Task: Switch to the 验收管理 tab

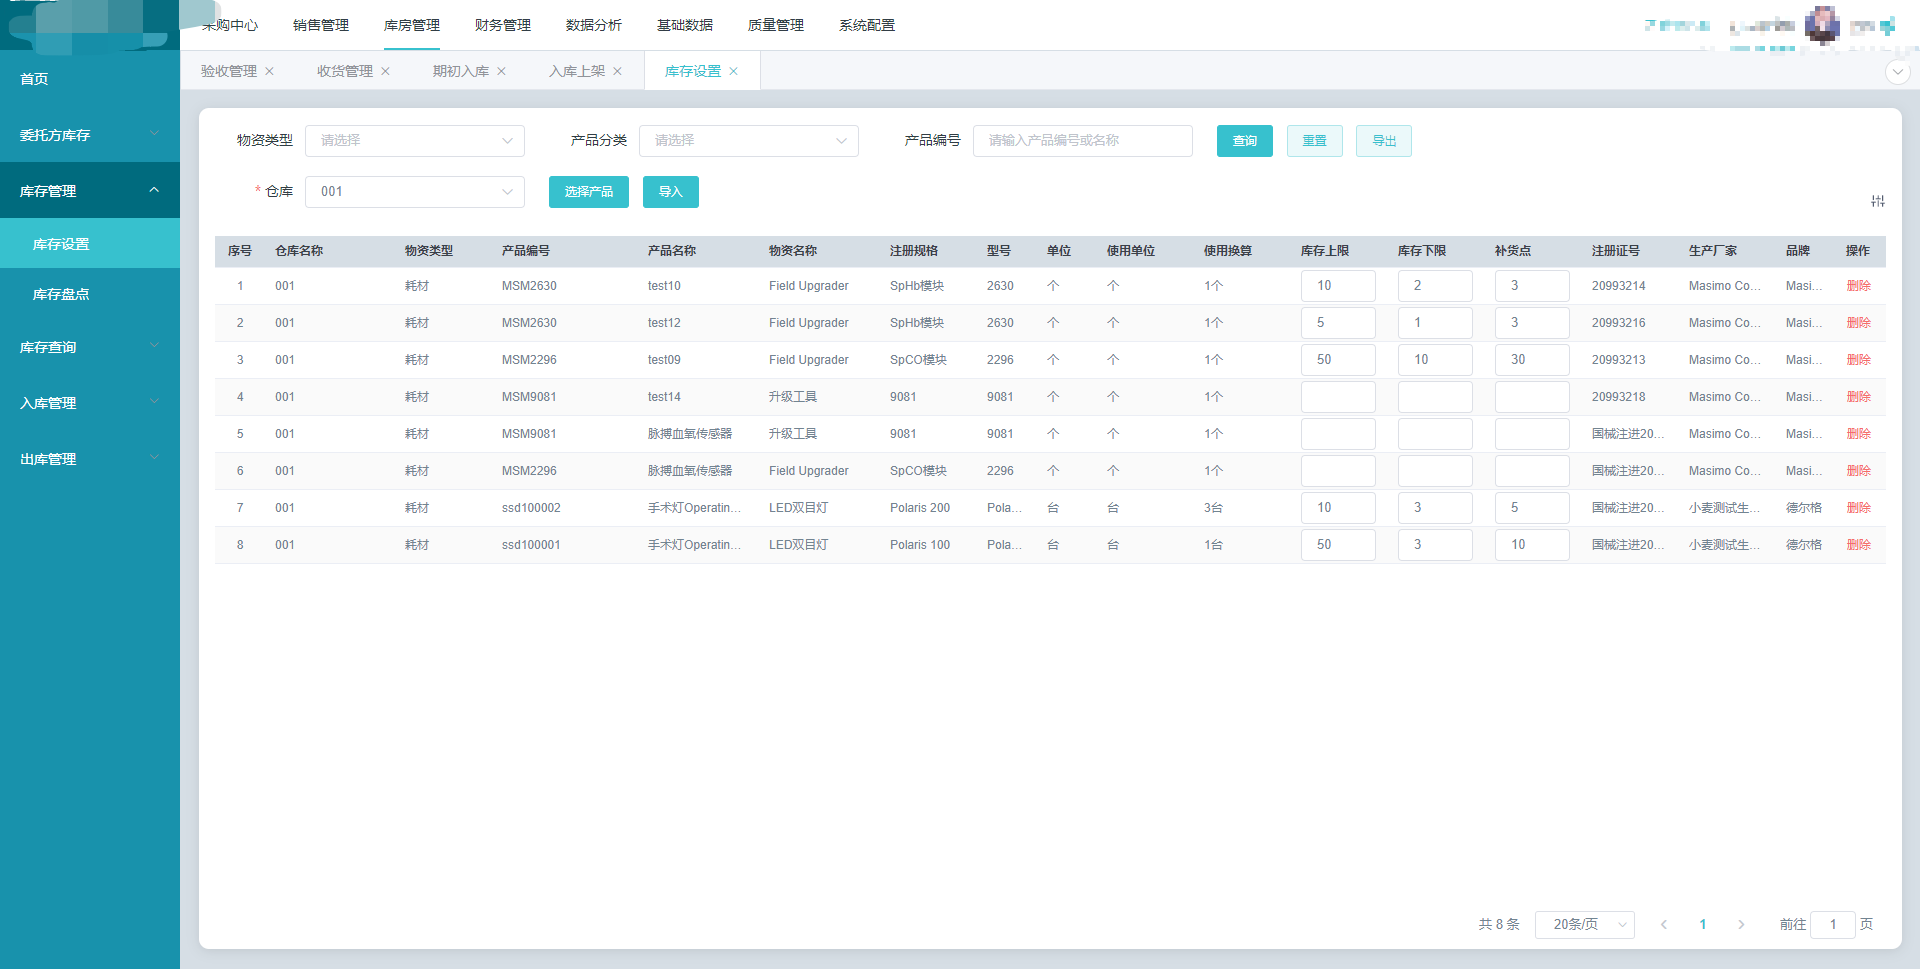Action: point(229,72)
